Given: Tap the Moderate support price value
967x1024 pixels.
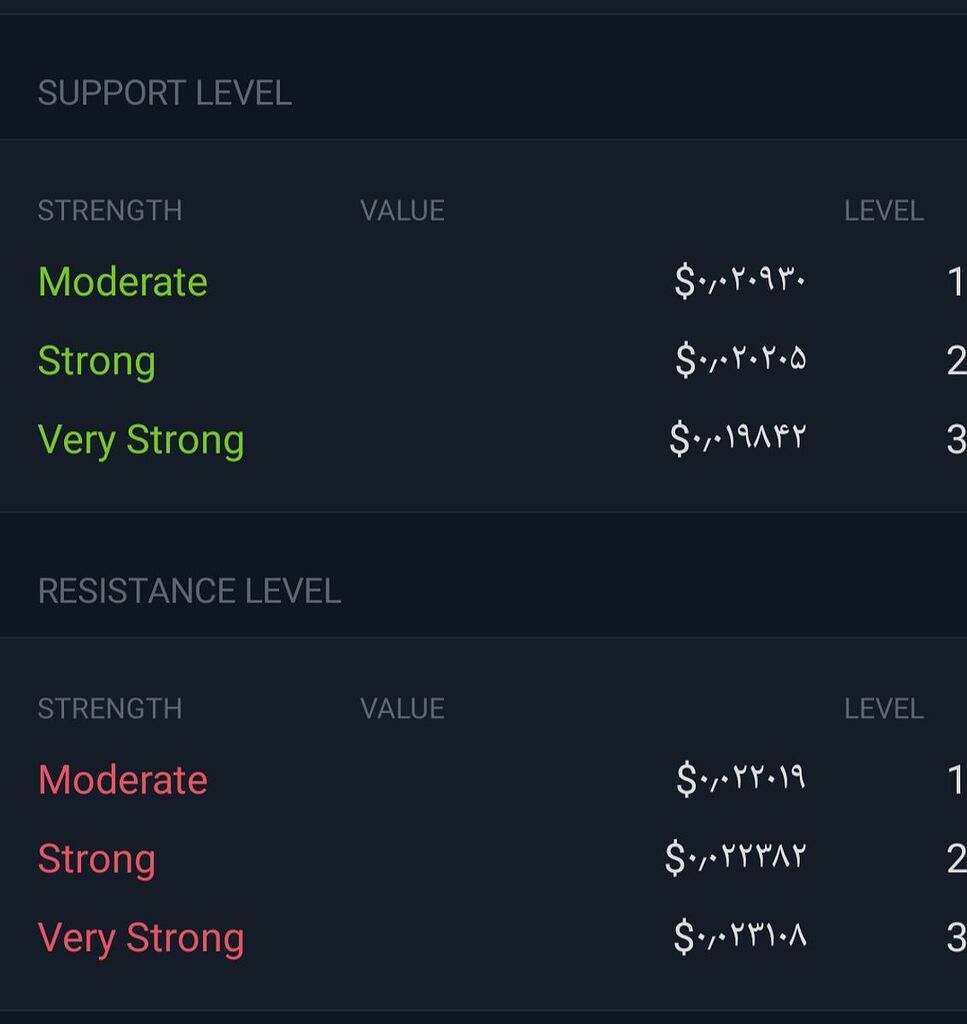Looking at the screenshot, I should tap(740, 281).
